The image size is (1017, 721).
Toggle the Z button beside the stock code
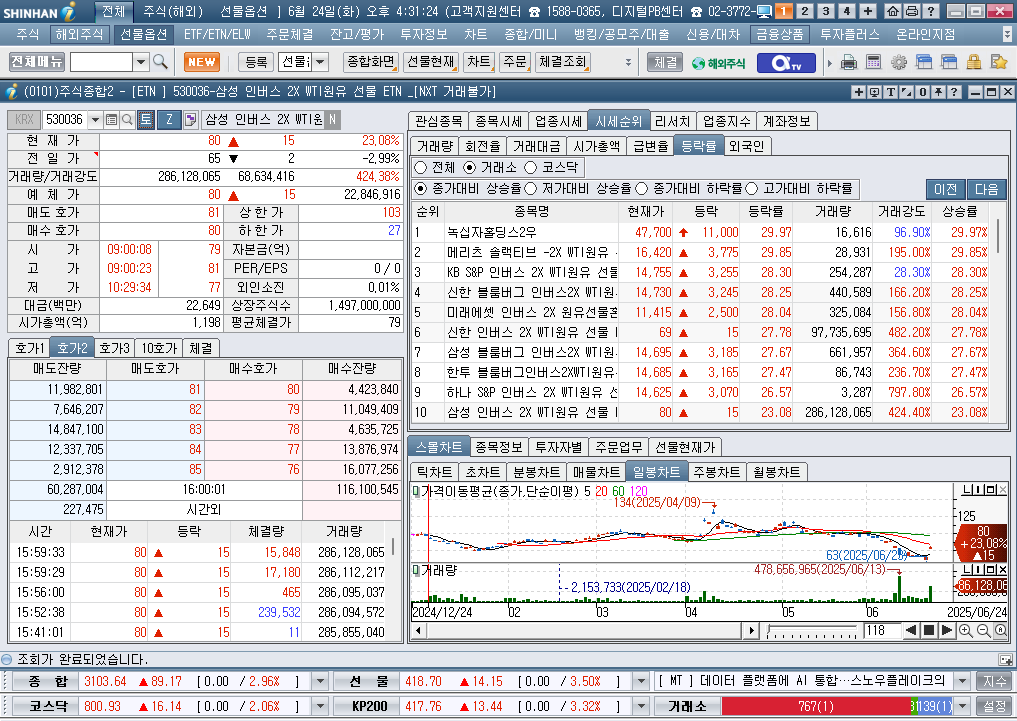pos(169,119)
